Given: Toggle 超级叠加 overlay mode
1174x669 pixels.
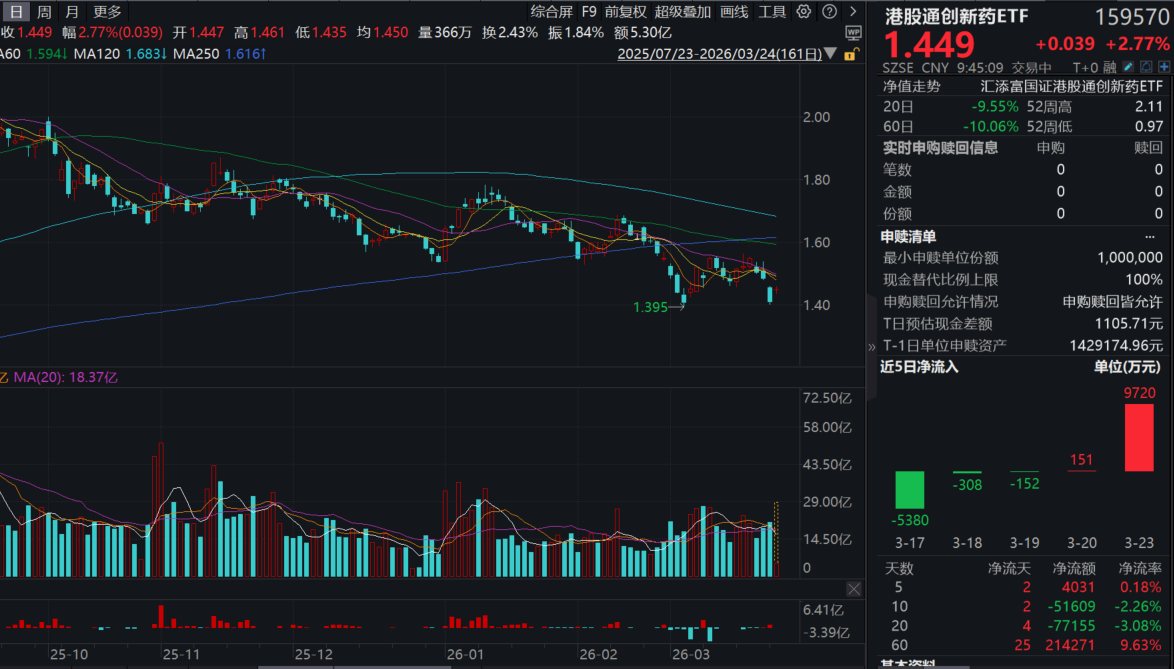Looking at the screenshot, I should coord(683,12).
